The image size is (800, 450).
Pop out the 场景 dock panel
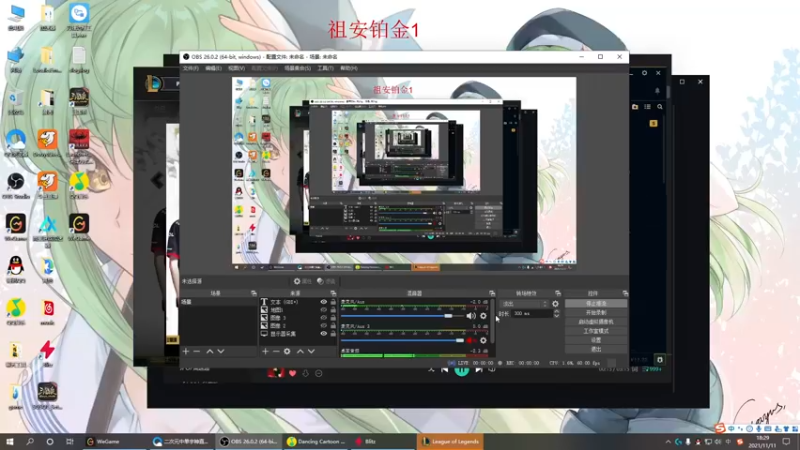pos(254,293)
